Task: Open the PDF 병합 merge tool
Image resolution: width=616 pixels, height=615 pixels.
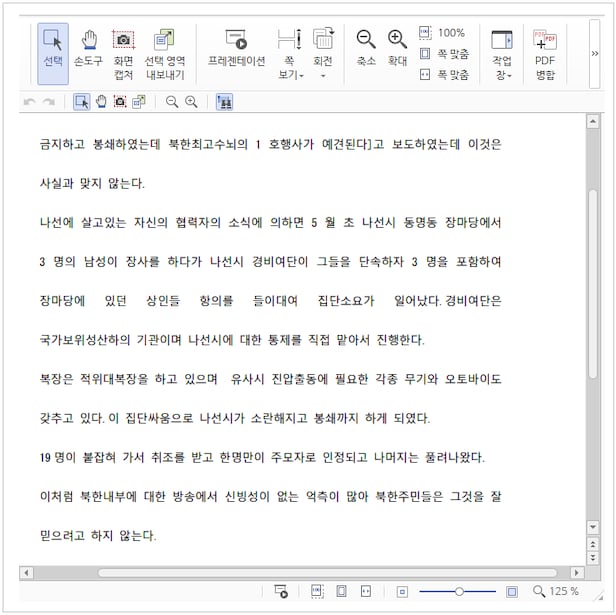Action: (545, 52)
